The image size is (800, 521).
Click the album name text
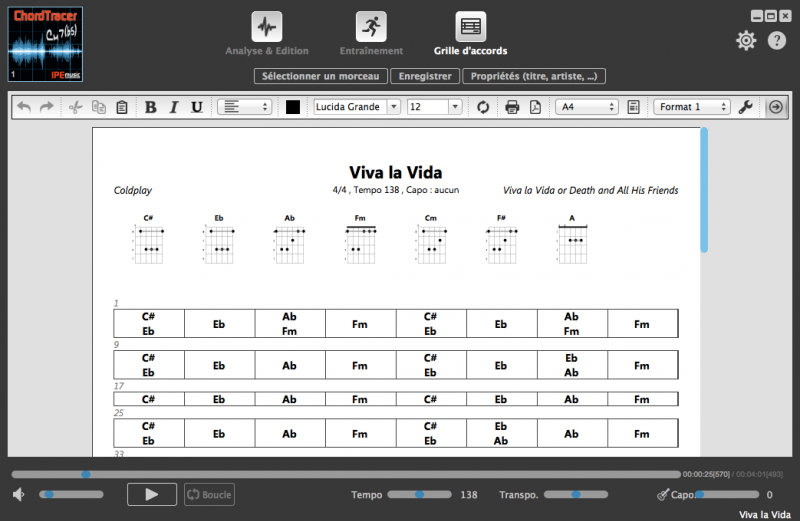590,190
